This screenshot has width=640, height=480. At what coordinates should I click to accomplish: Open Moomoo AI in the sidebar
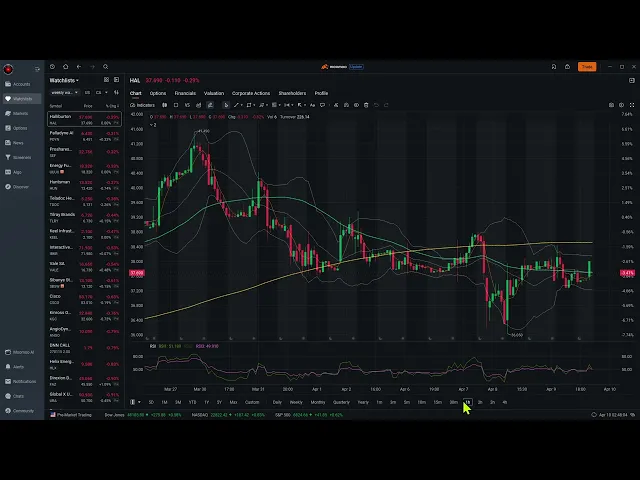pyautogui.click(x=20, y=352)
